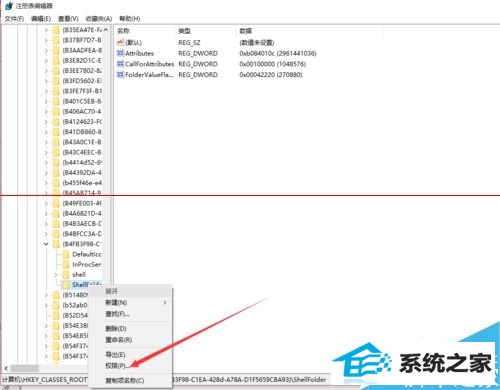Choose 权限(P) in context menu
Viewport: 500px width, 390px height.
(116, 366)
